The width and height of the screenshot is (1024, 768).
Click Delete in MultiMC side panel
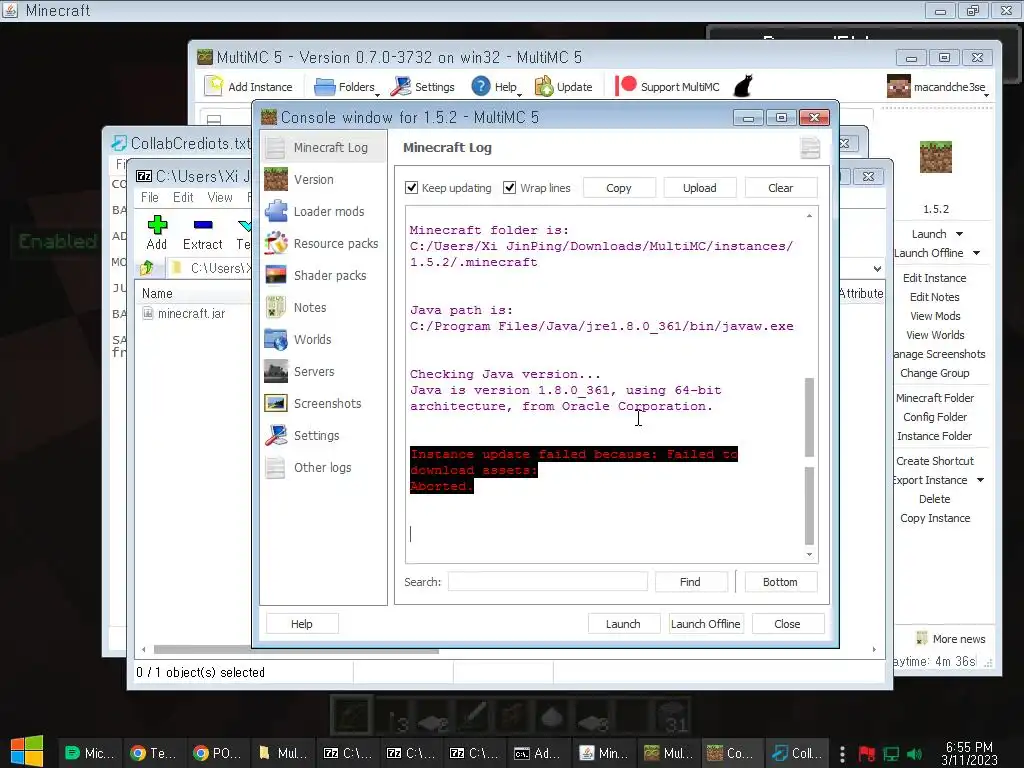click(935, 499)
